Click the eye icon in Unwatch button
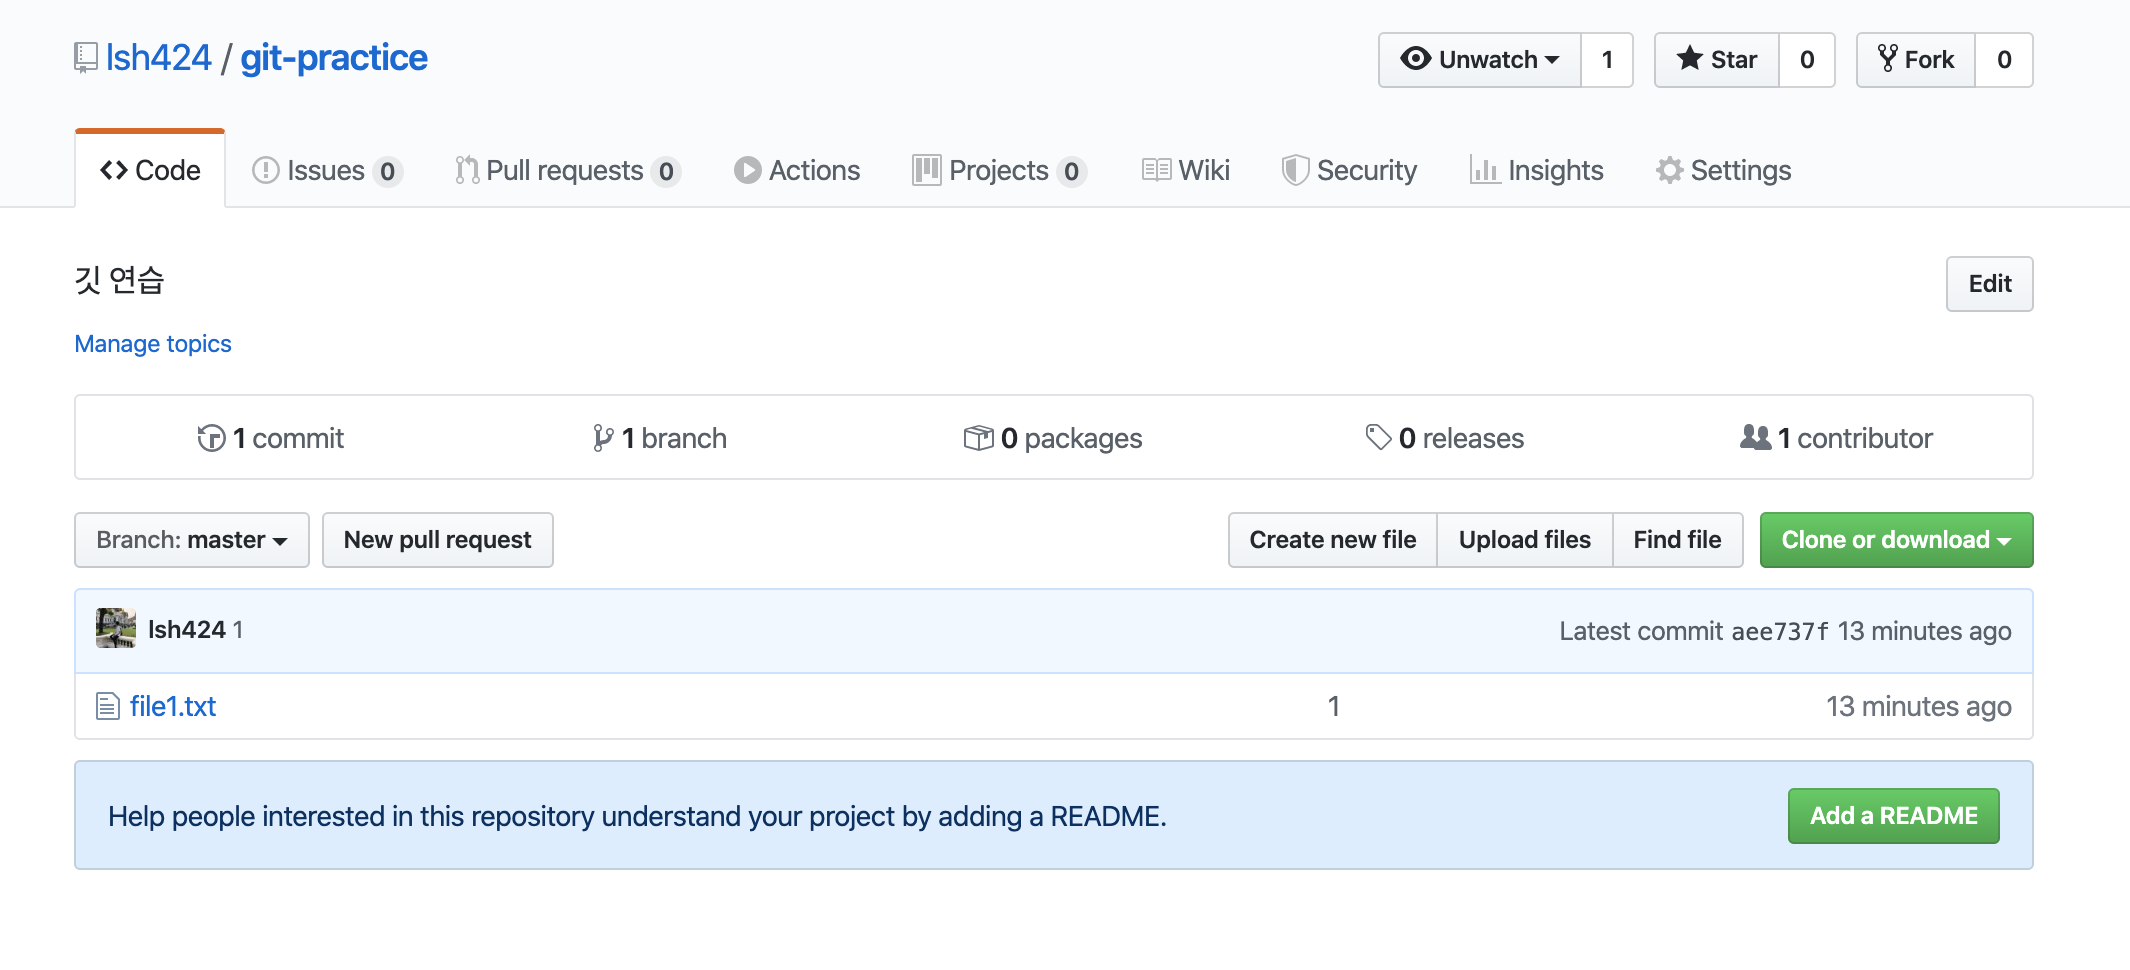The height and width of the screenshot is (970, 2130). (1416, 59)
